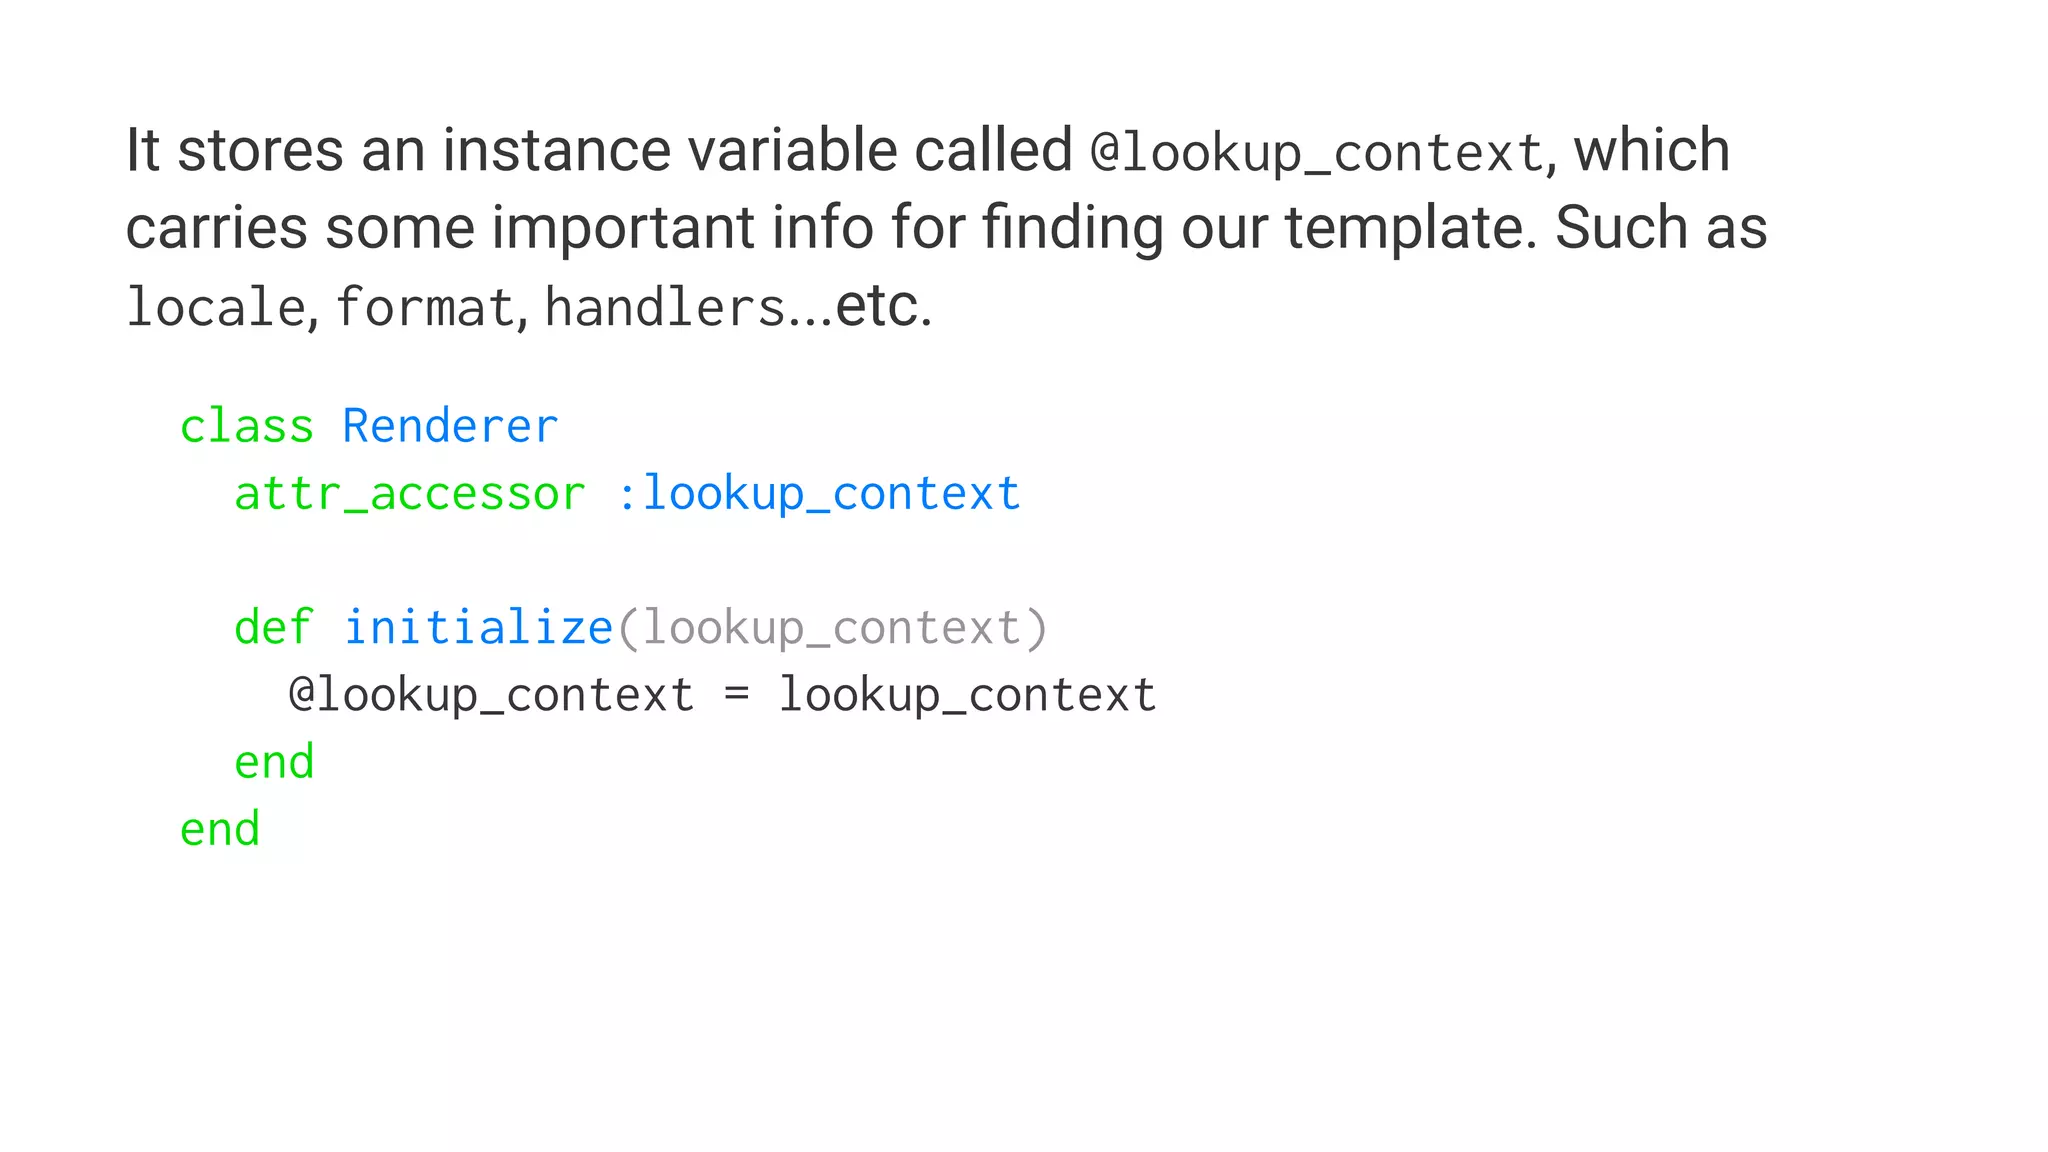Click "@lookup_context" in the assignment line
Screen dimensions: 2048x1152
pos(491,695)
